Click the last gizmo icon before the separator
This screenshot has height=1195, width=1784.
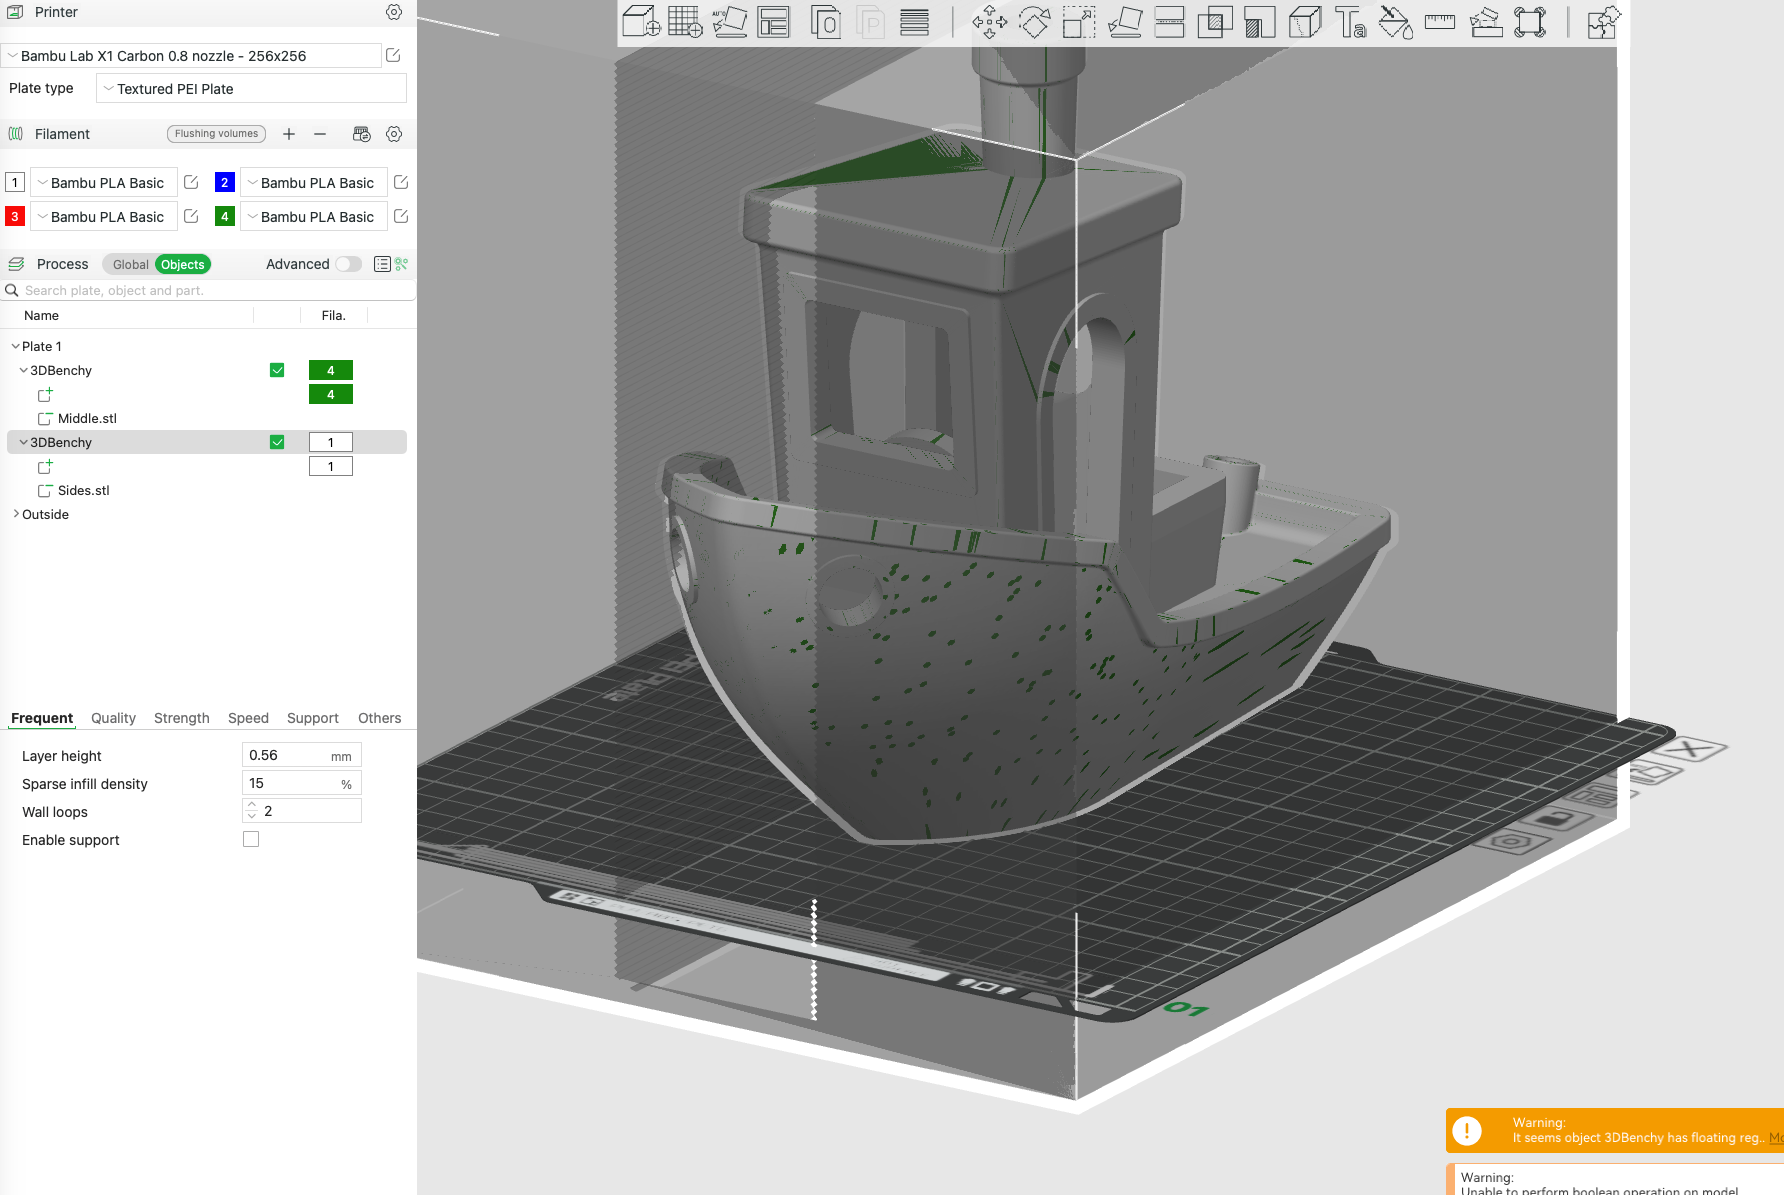pos(1530,22)
